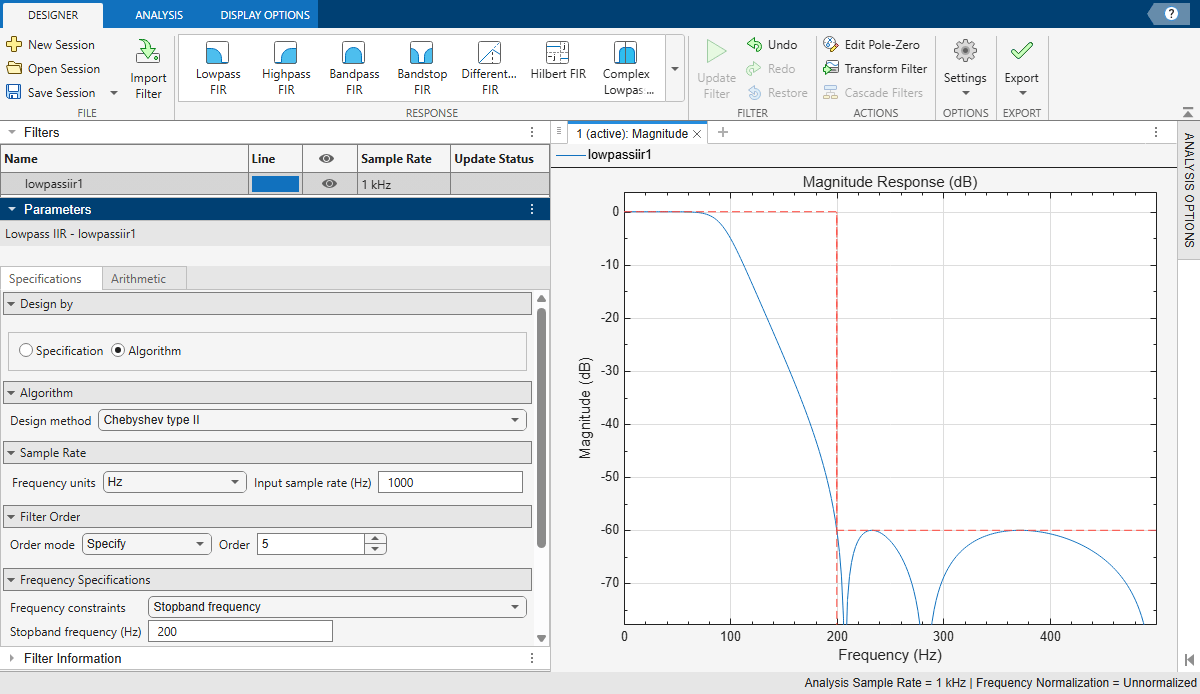The image size is (1200, 694).
Task: Open the Settings gear menu
Action: [965, 69]
